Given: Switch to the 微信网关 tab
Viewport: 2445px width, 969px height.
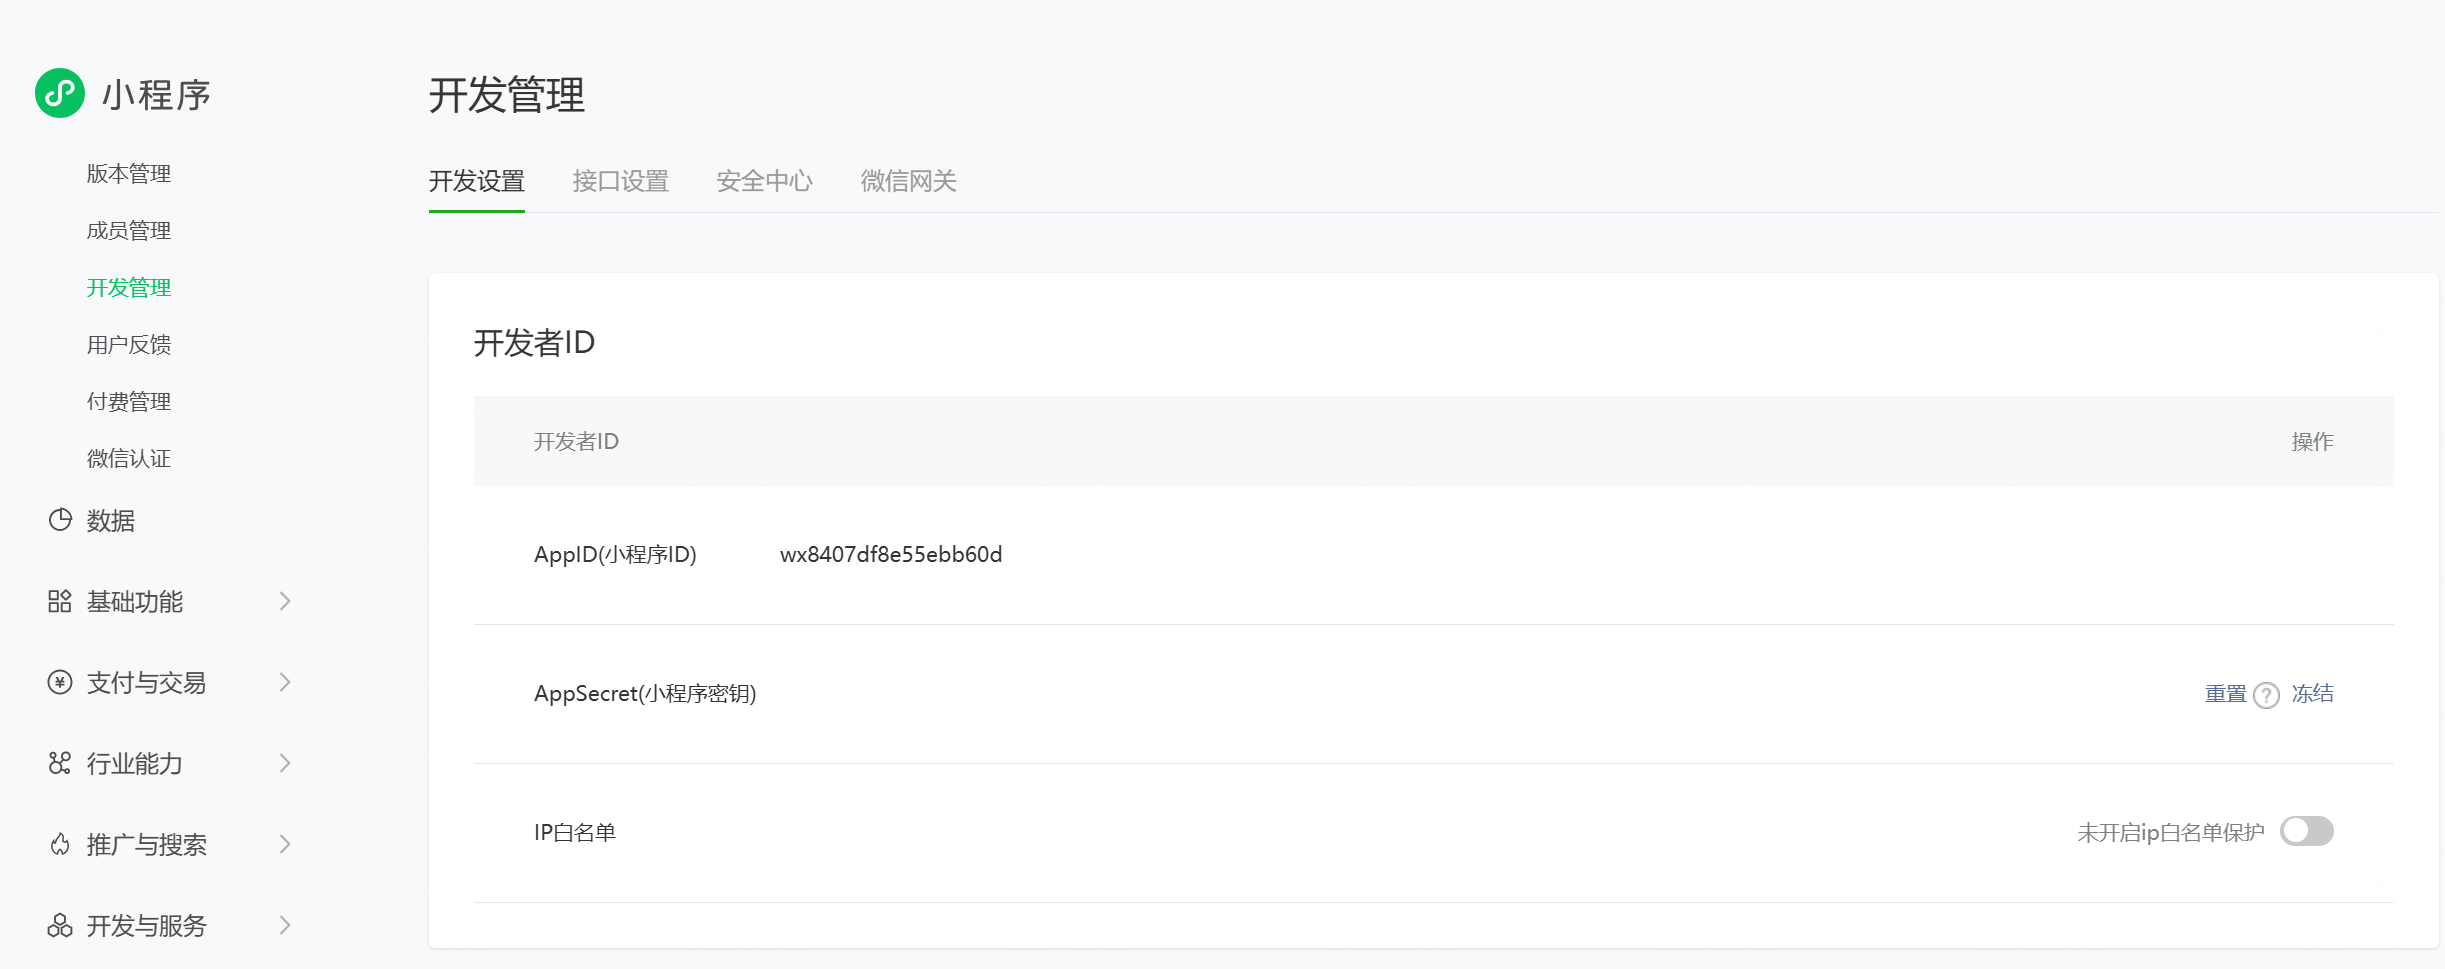Looking at the screenshot, I should tap(908, 181).
